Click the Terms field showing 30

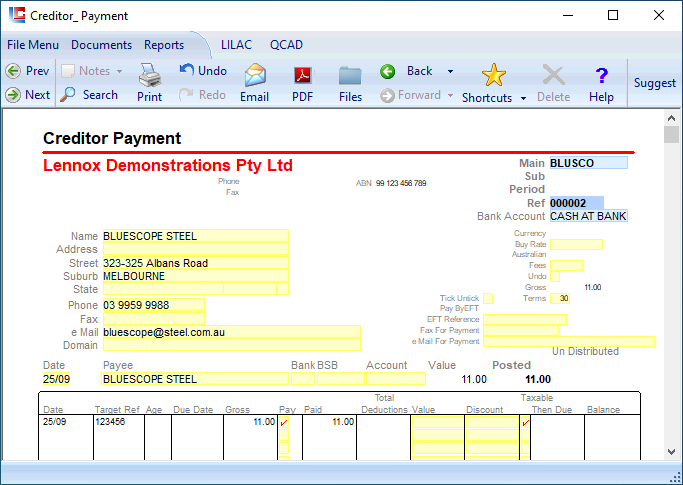point(560,298)
